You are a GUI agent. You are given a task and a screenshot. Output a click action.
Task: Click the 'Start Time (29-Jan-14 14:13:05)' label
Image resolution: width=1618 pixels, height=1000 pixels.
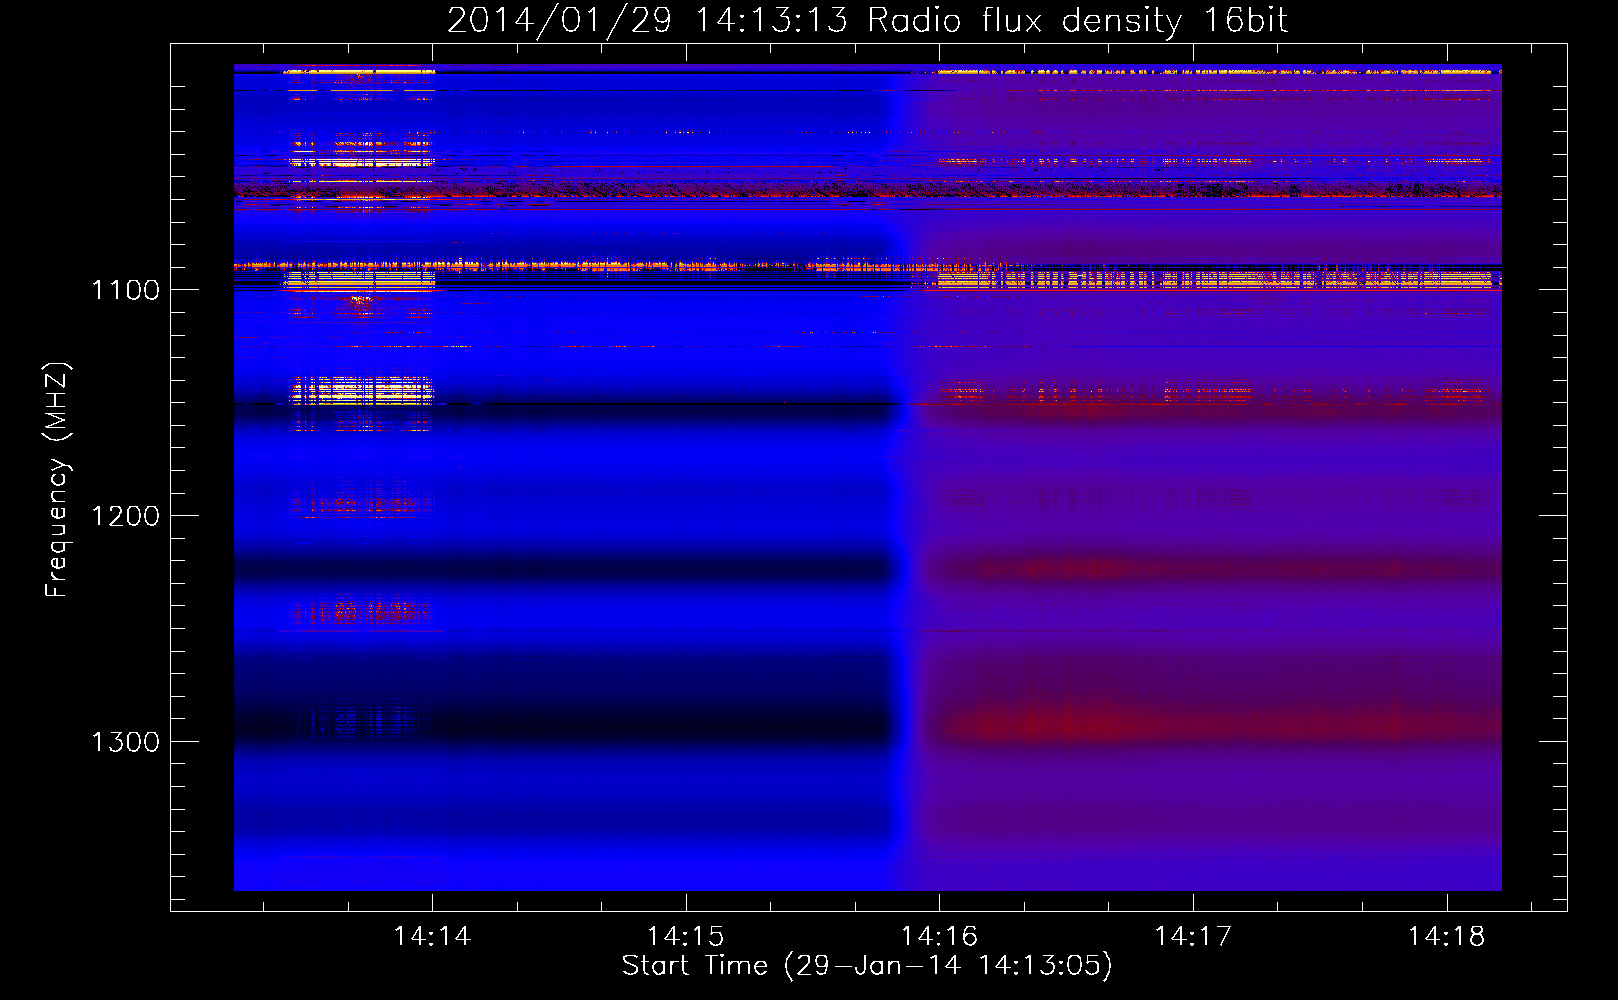pyautogui.click(x=867, y=966)
